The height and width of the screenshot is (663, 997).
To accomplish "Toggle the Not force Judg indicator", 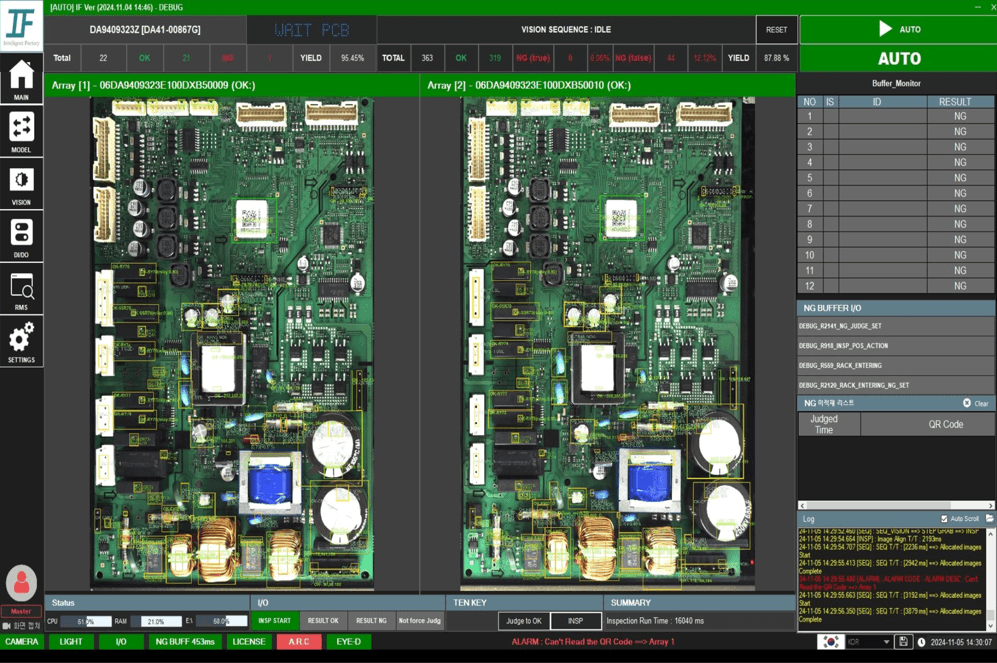I will [x=420, y=620].
